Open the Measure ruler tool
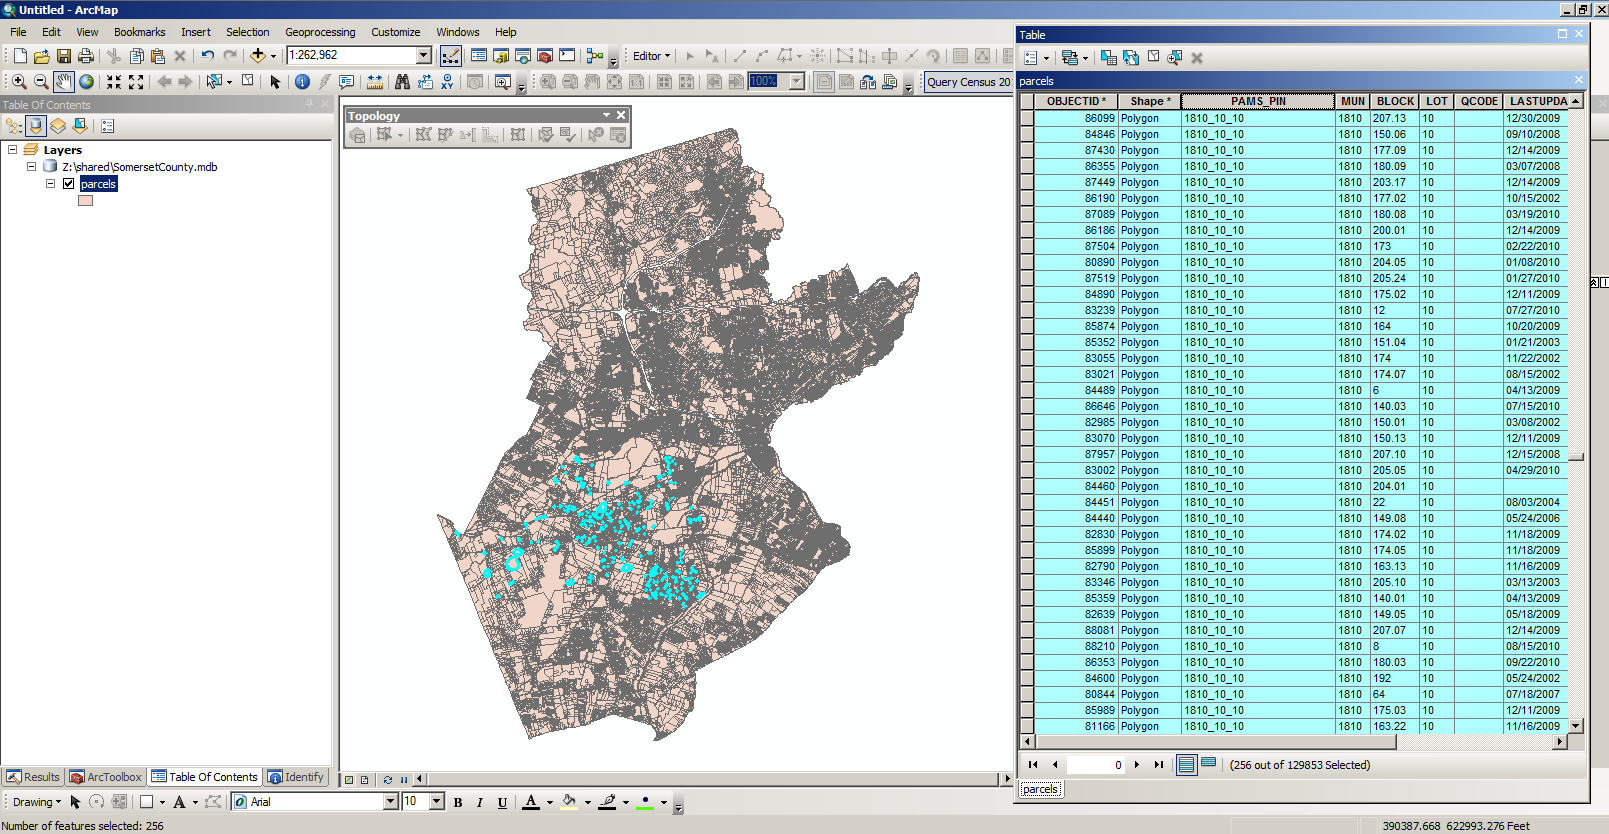The width and height of the screenshot is (1609, 834). (375, 82)
